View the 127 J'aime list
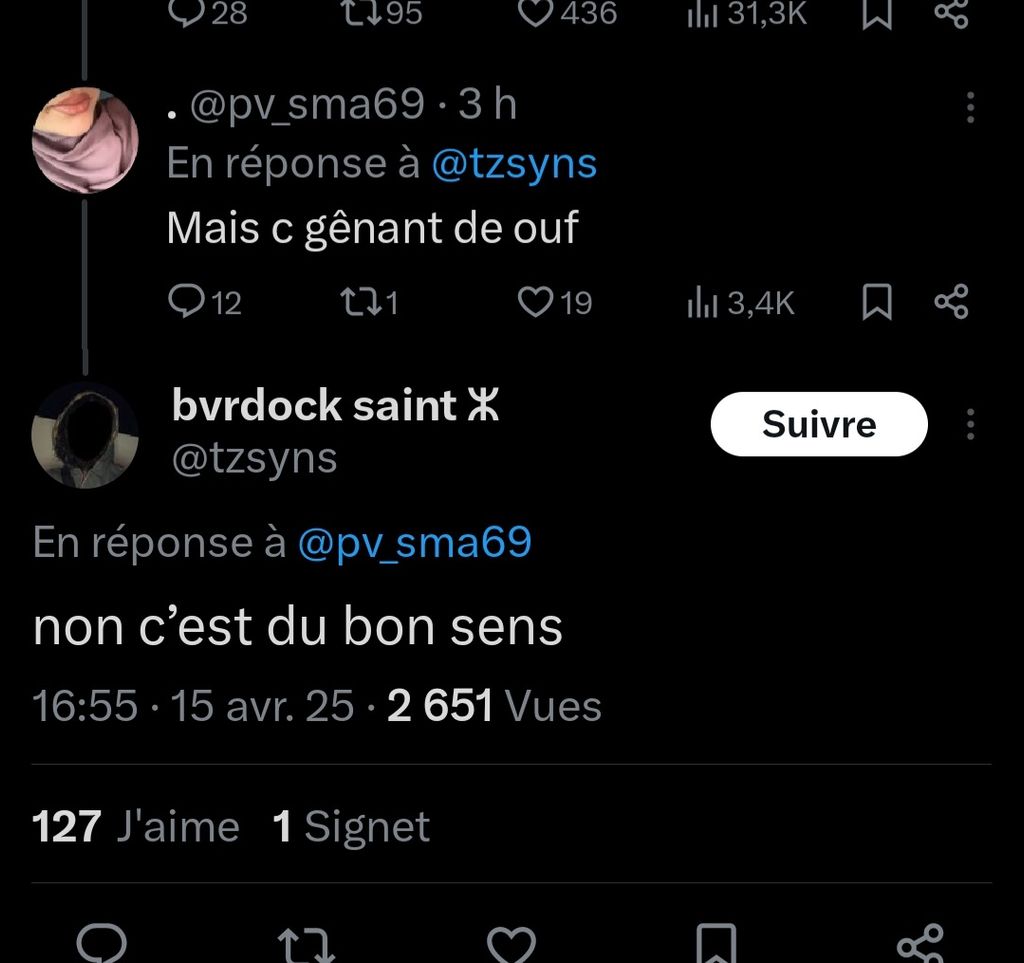 pos(136,827)
